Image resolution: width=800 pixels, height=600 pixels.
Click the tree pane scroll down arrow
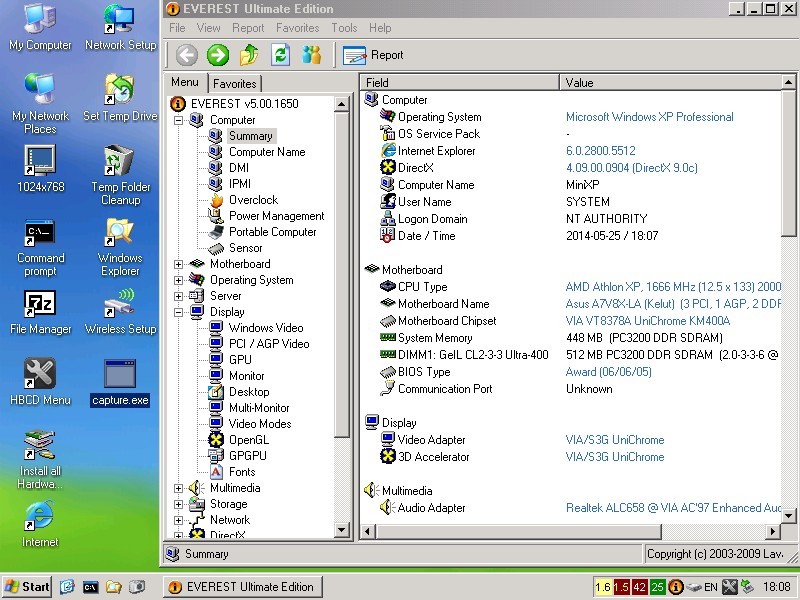pos(341,530)
